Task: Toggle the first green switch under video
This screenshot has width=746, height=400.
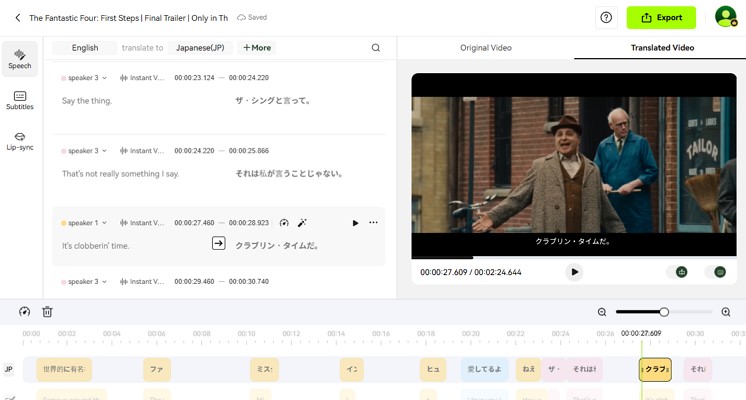Action: pyautogui.click(x=677, y=272)
